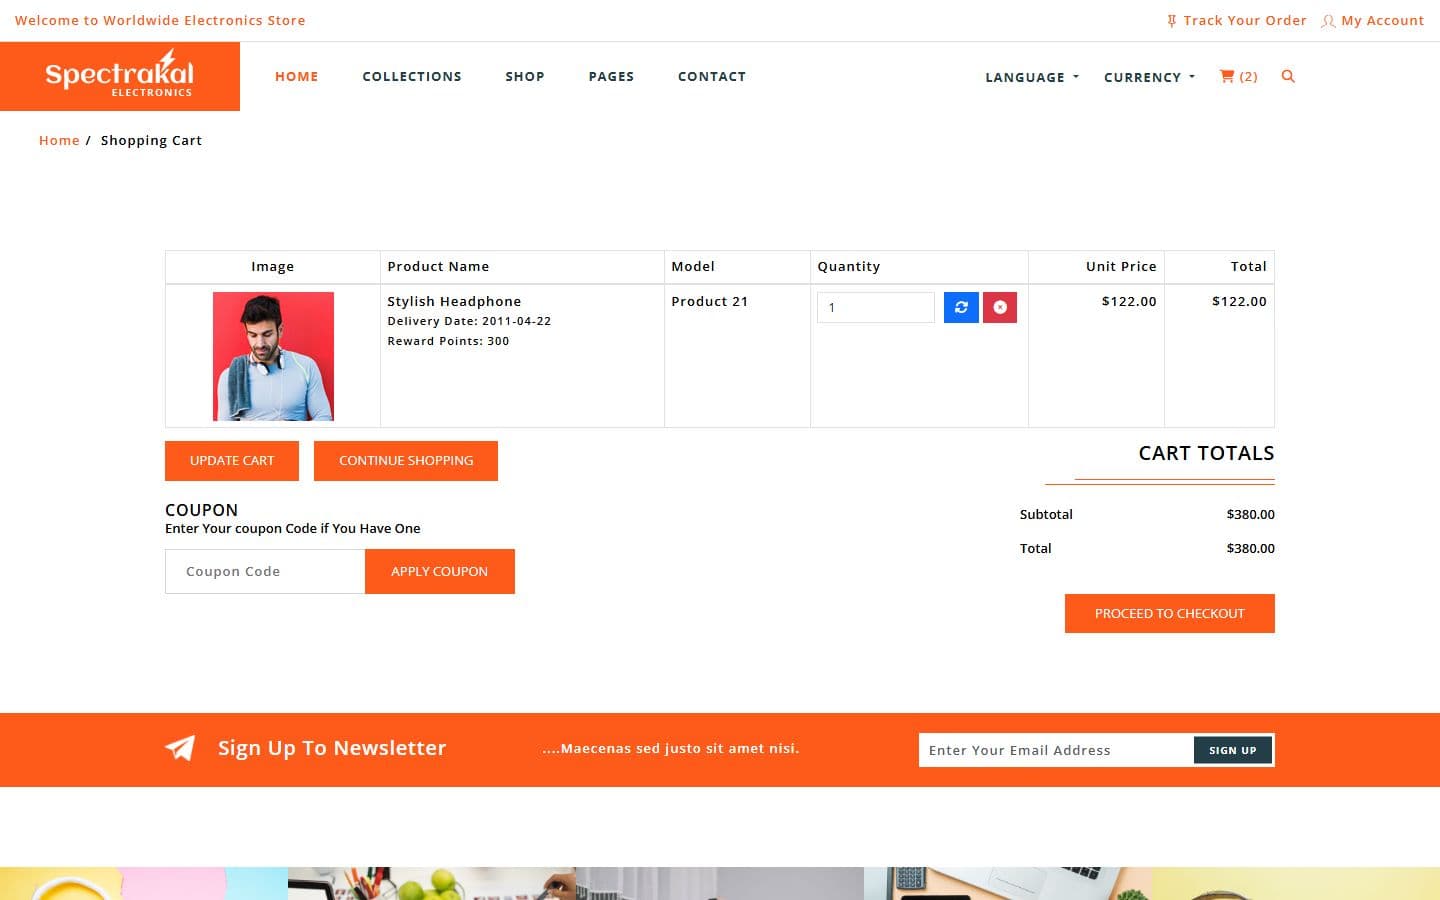Image resolution: width=1440 pixels, height=900 pixels.
Task: Click the Welcome to Worldwide Electronics Store text
Action: pyautogui.click(x=160, y=20)
